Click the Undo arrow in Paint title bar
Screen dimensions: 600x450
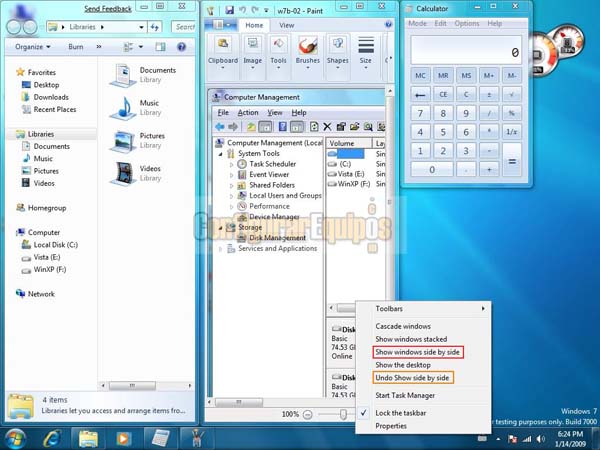(242, 10)
